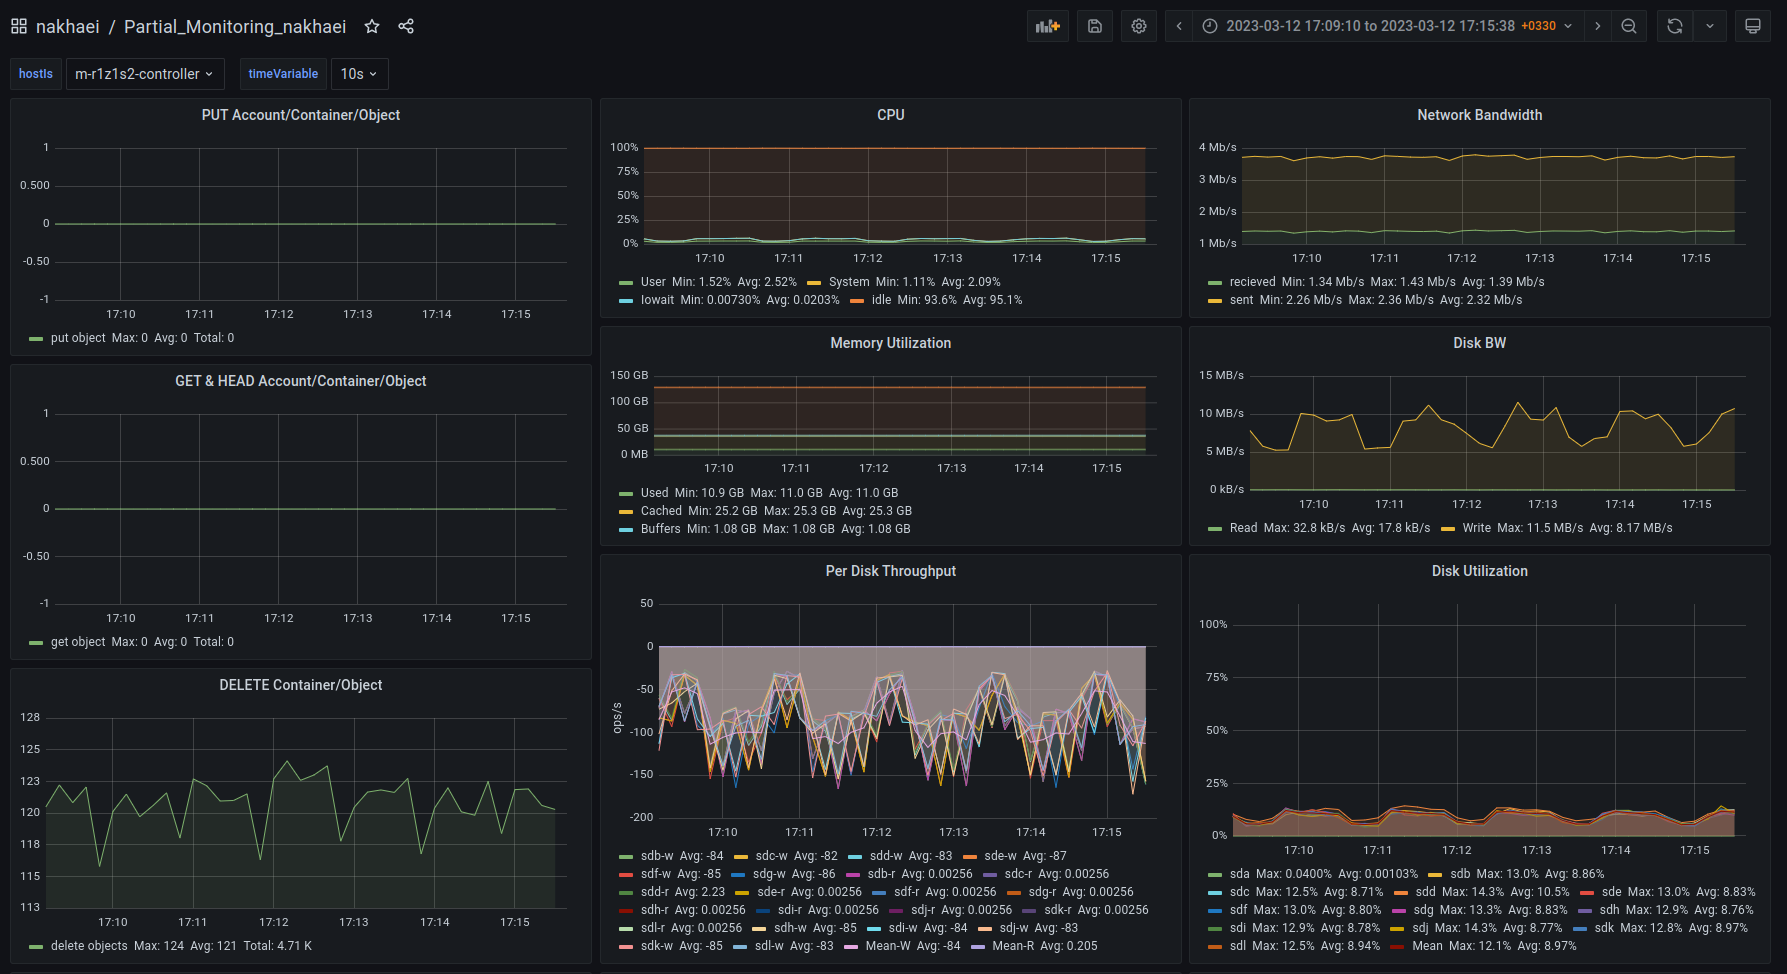Shift time range backward
Viewport: 1787px width, 974px height.
(1179, 26)
